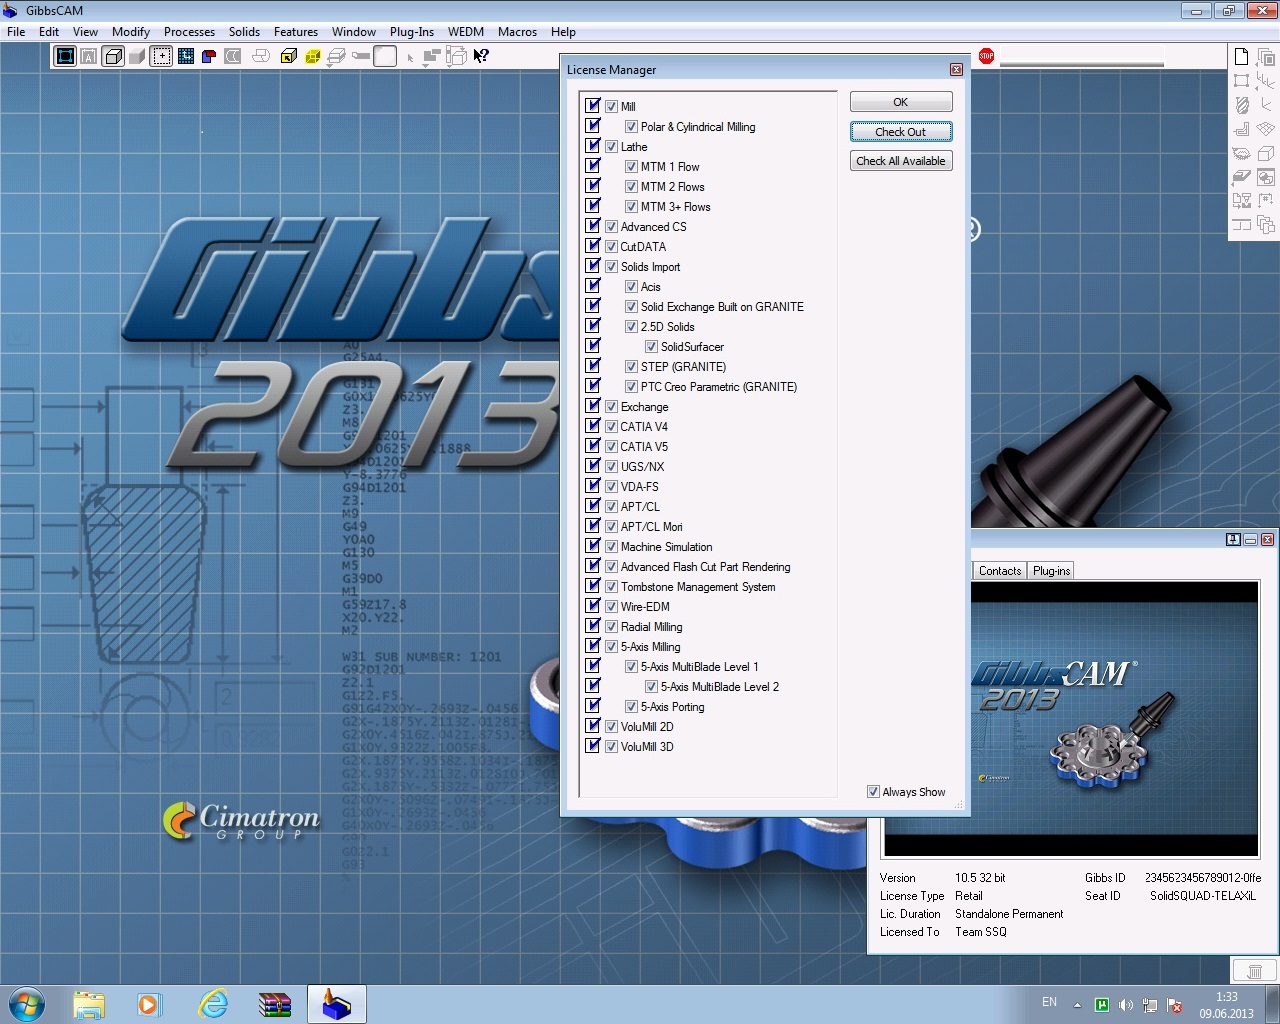Click the 'SolidSQUAD-TELAXiL' Seat ID value
The image size is (1280, 1024).
click(1202, 896)
